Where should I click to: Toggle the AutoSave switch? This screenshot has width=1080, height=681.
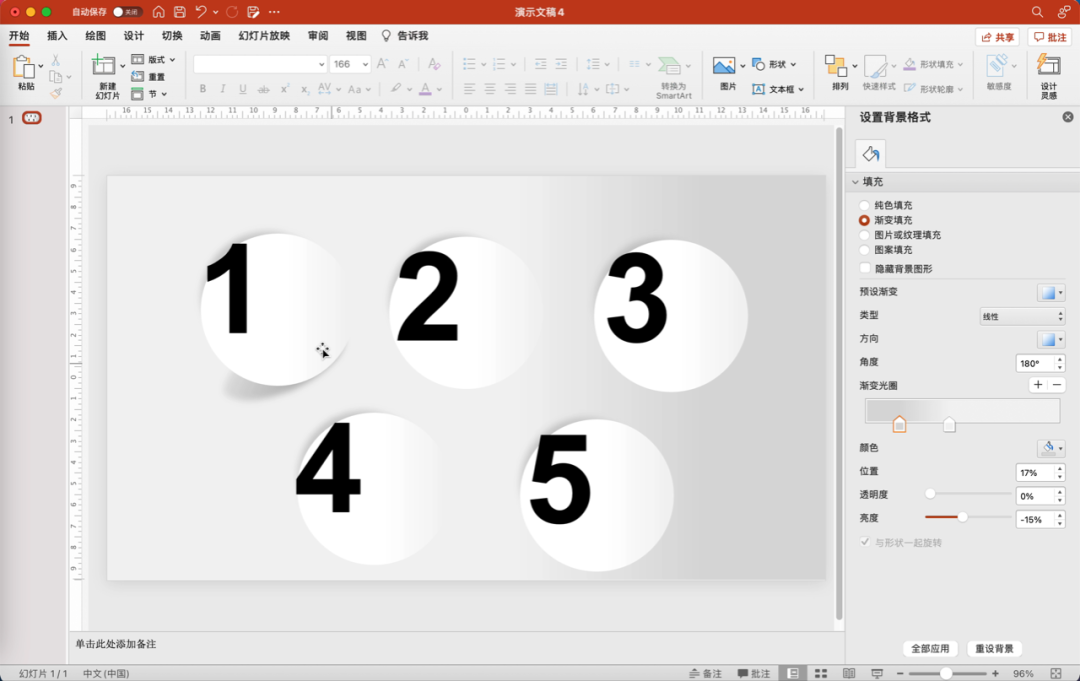pyautogui.click(x=127, y=12)
